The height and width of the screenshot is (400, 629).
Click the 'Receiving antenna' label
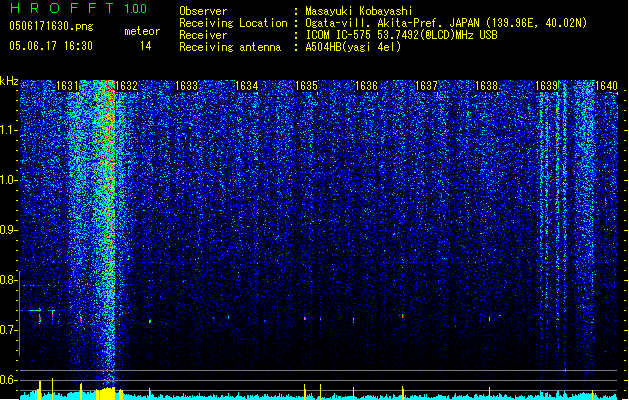coord(230,47)
